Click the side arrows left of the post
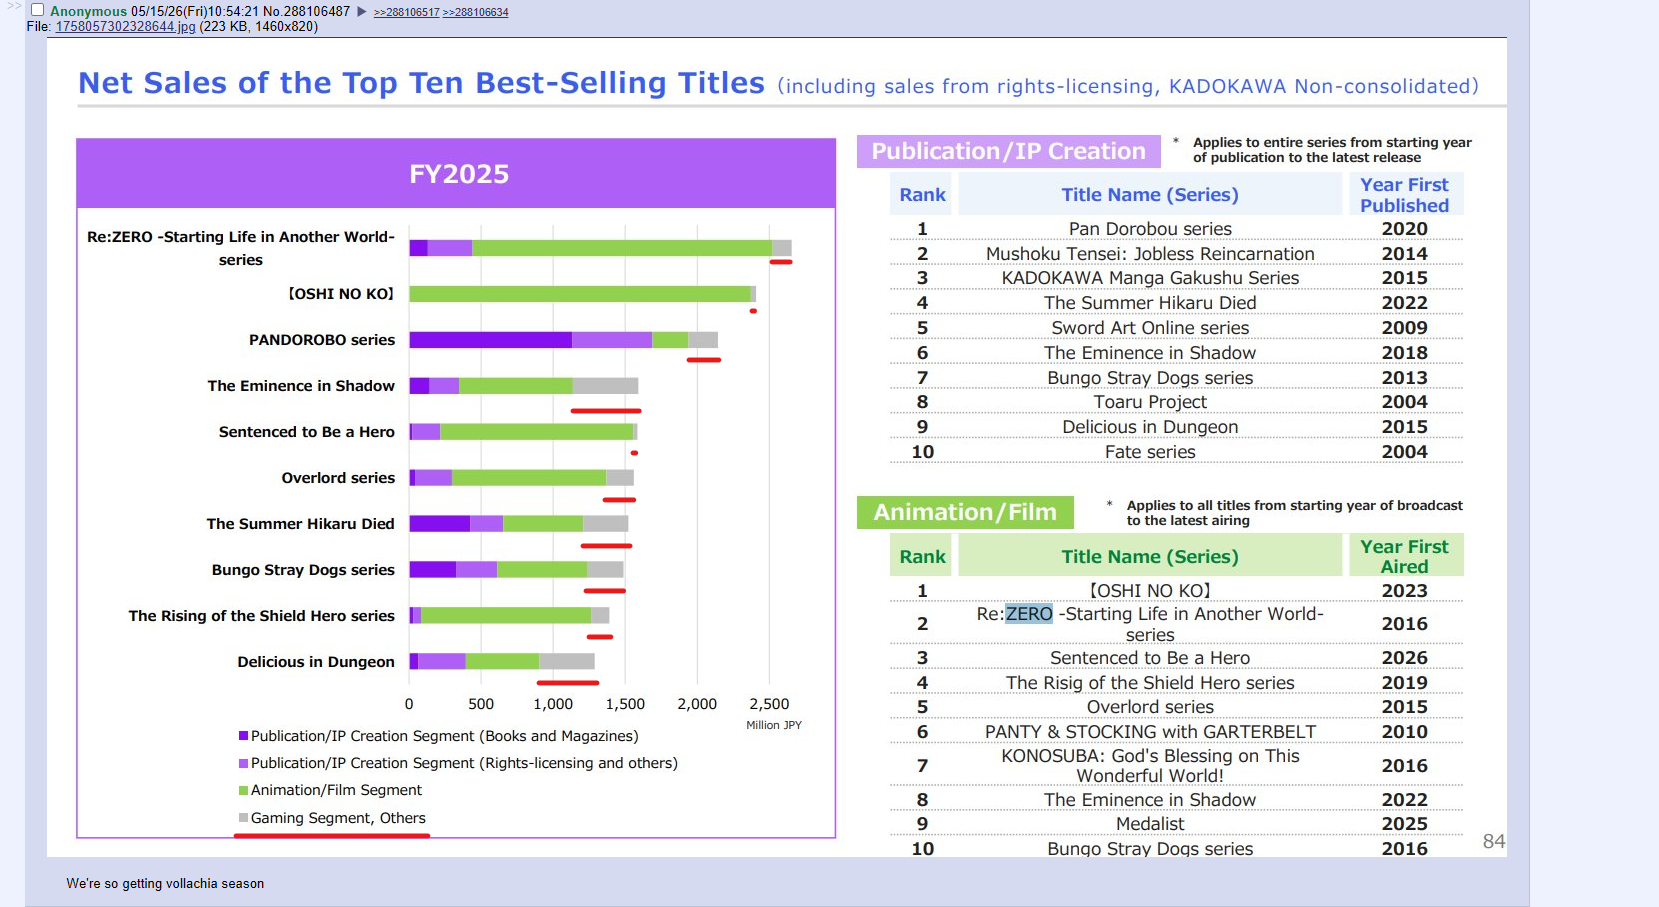Viewport: 1659px width, 907px height. pyautogui.click(x=14, y=6)
